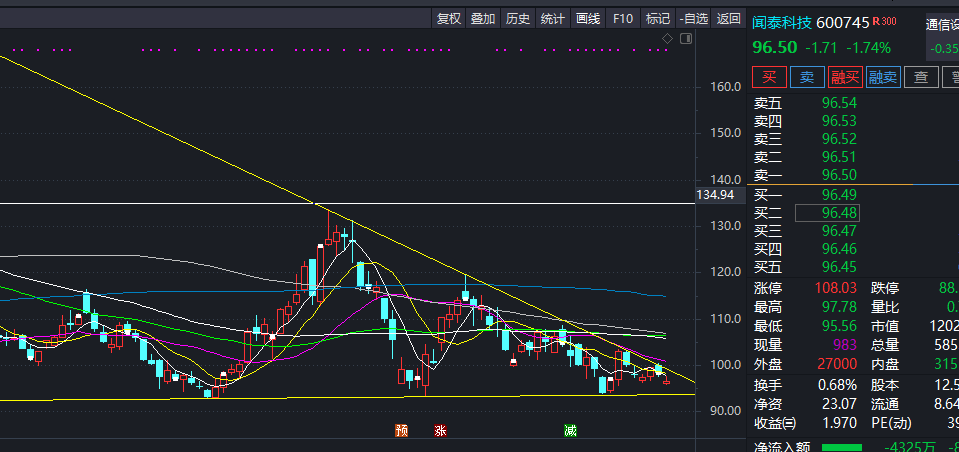Image resolution: width=959 pixels, height=452 pixels.
Task: Open the 叠加 overlay option
Action: (x=483, y=19)
